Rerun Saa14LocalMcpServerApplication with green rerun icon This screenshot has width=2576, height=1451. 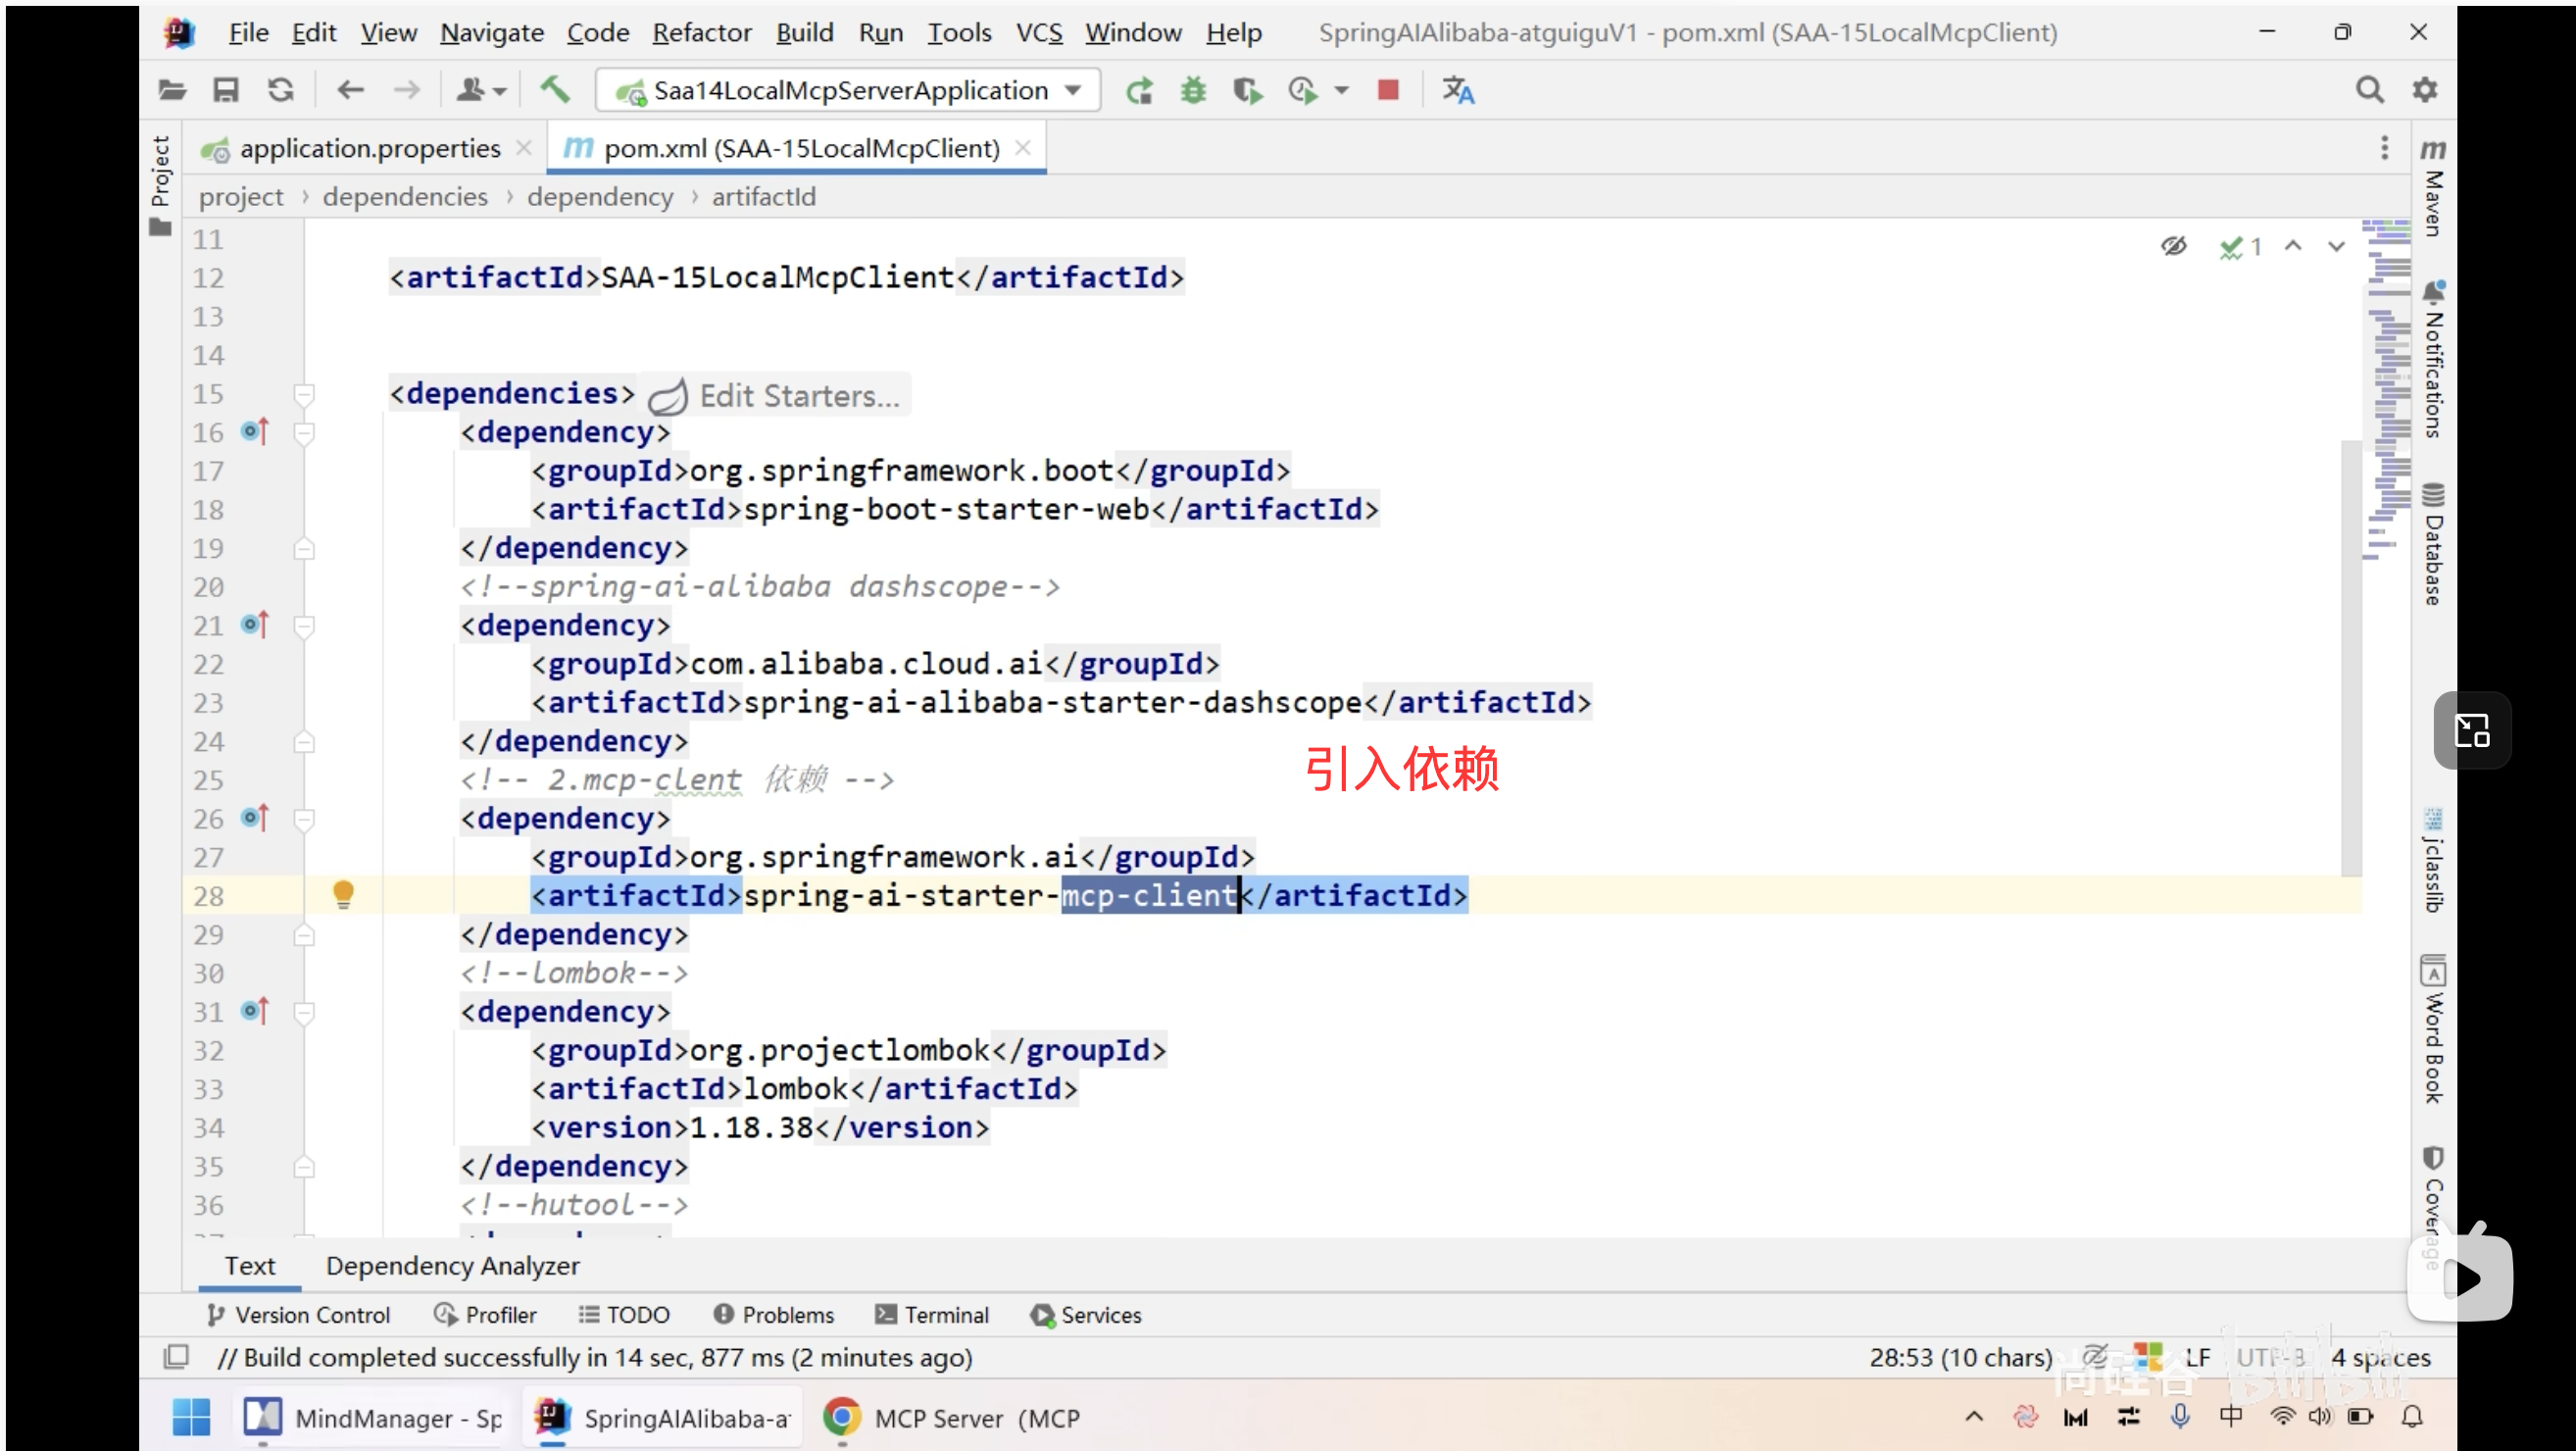pos(1139,91)
